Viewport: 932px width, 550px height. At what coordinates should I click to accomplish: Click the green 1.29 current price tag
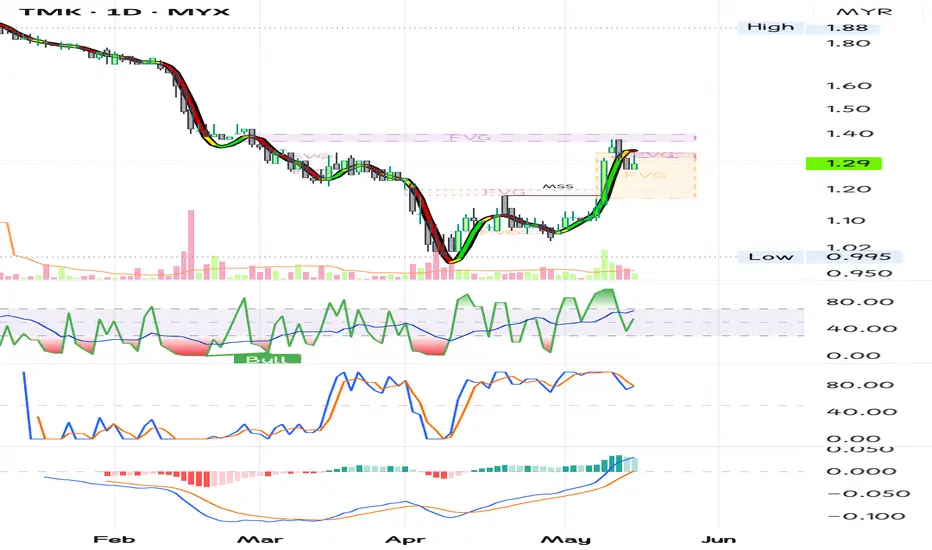[x=843, y=164]
